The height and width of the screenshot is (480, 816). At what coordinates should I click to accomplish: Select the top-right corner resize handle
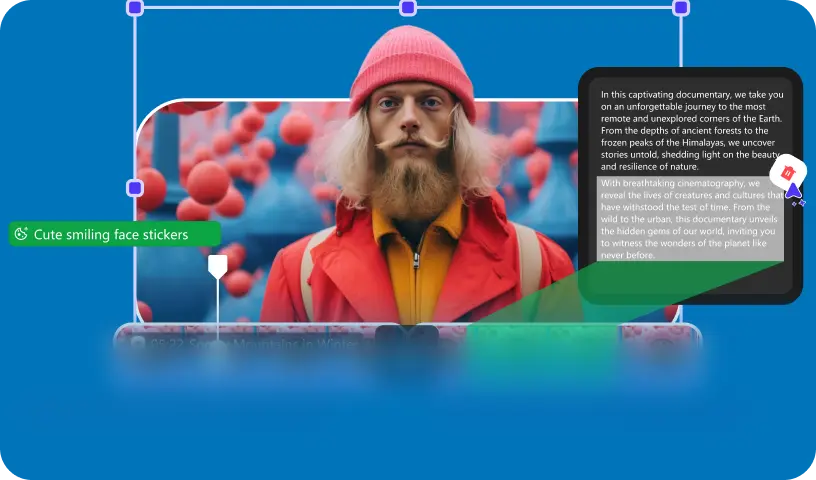pos(681,8)
